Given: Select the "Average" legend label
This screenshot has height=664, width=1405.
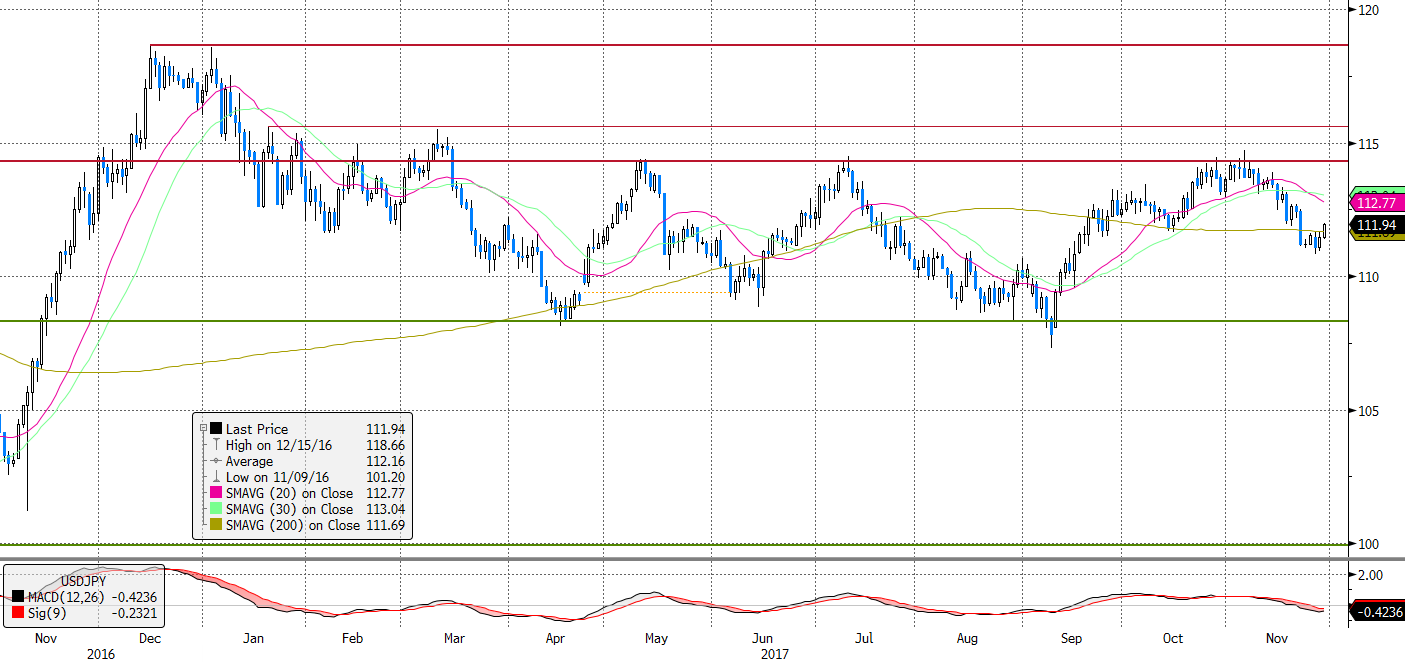Looking at the screenshot, I should coord(249,461).
